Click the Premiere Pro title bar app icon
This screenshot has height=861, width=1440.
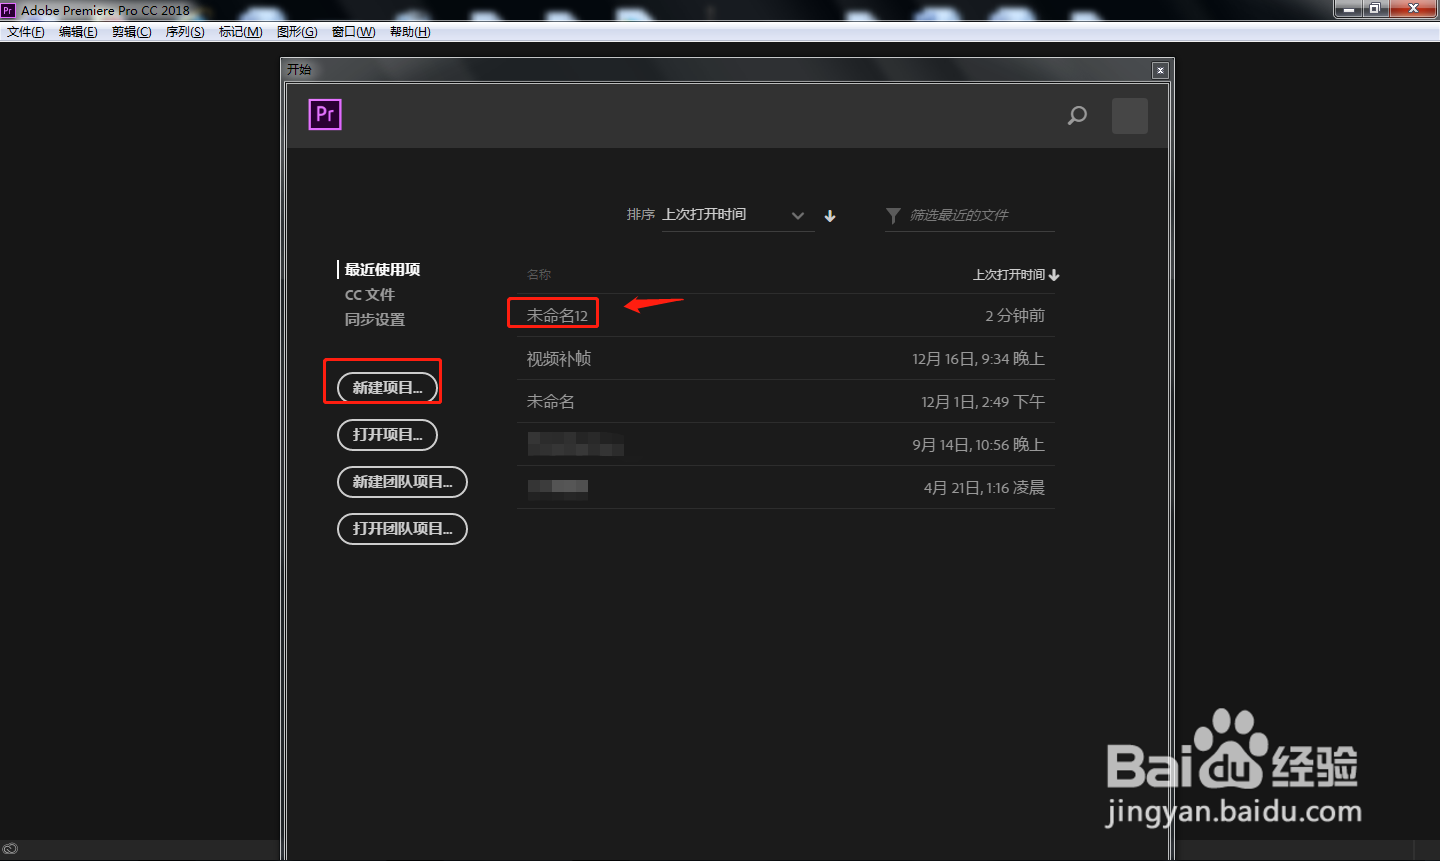[x=8, y=10]
